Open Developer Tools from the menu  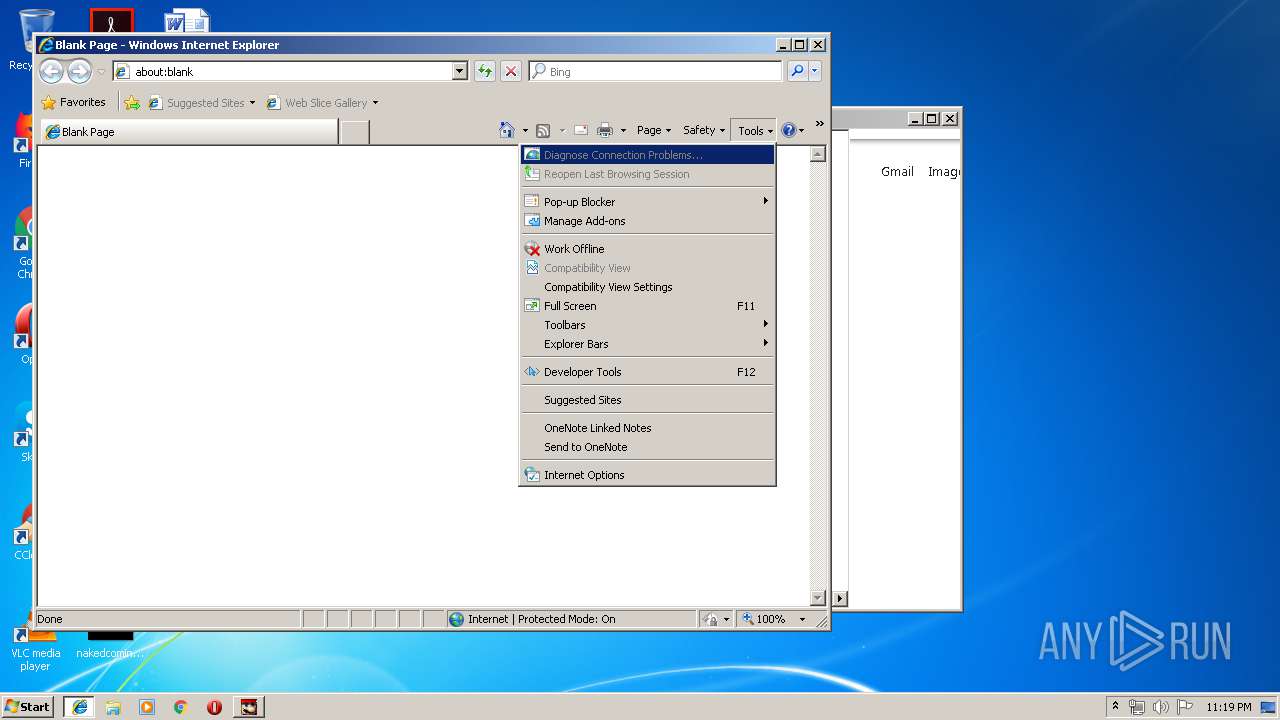click(x=647, y=372)
